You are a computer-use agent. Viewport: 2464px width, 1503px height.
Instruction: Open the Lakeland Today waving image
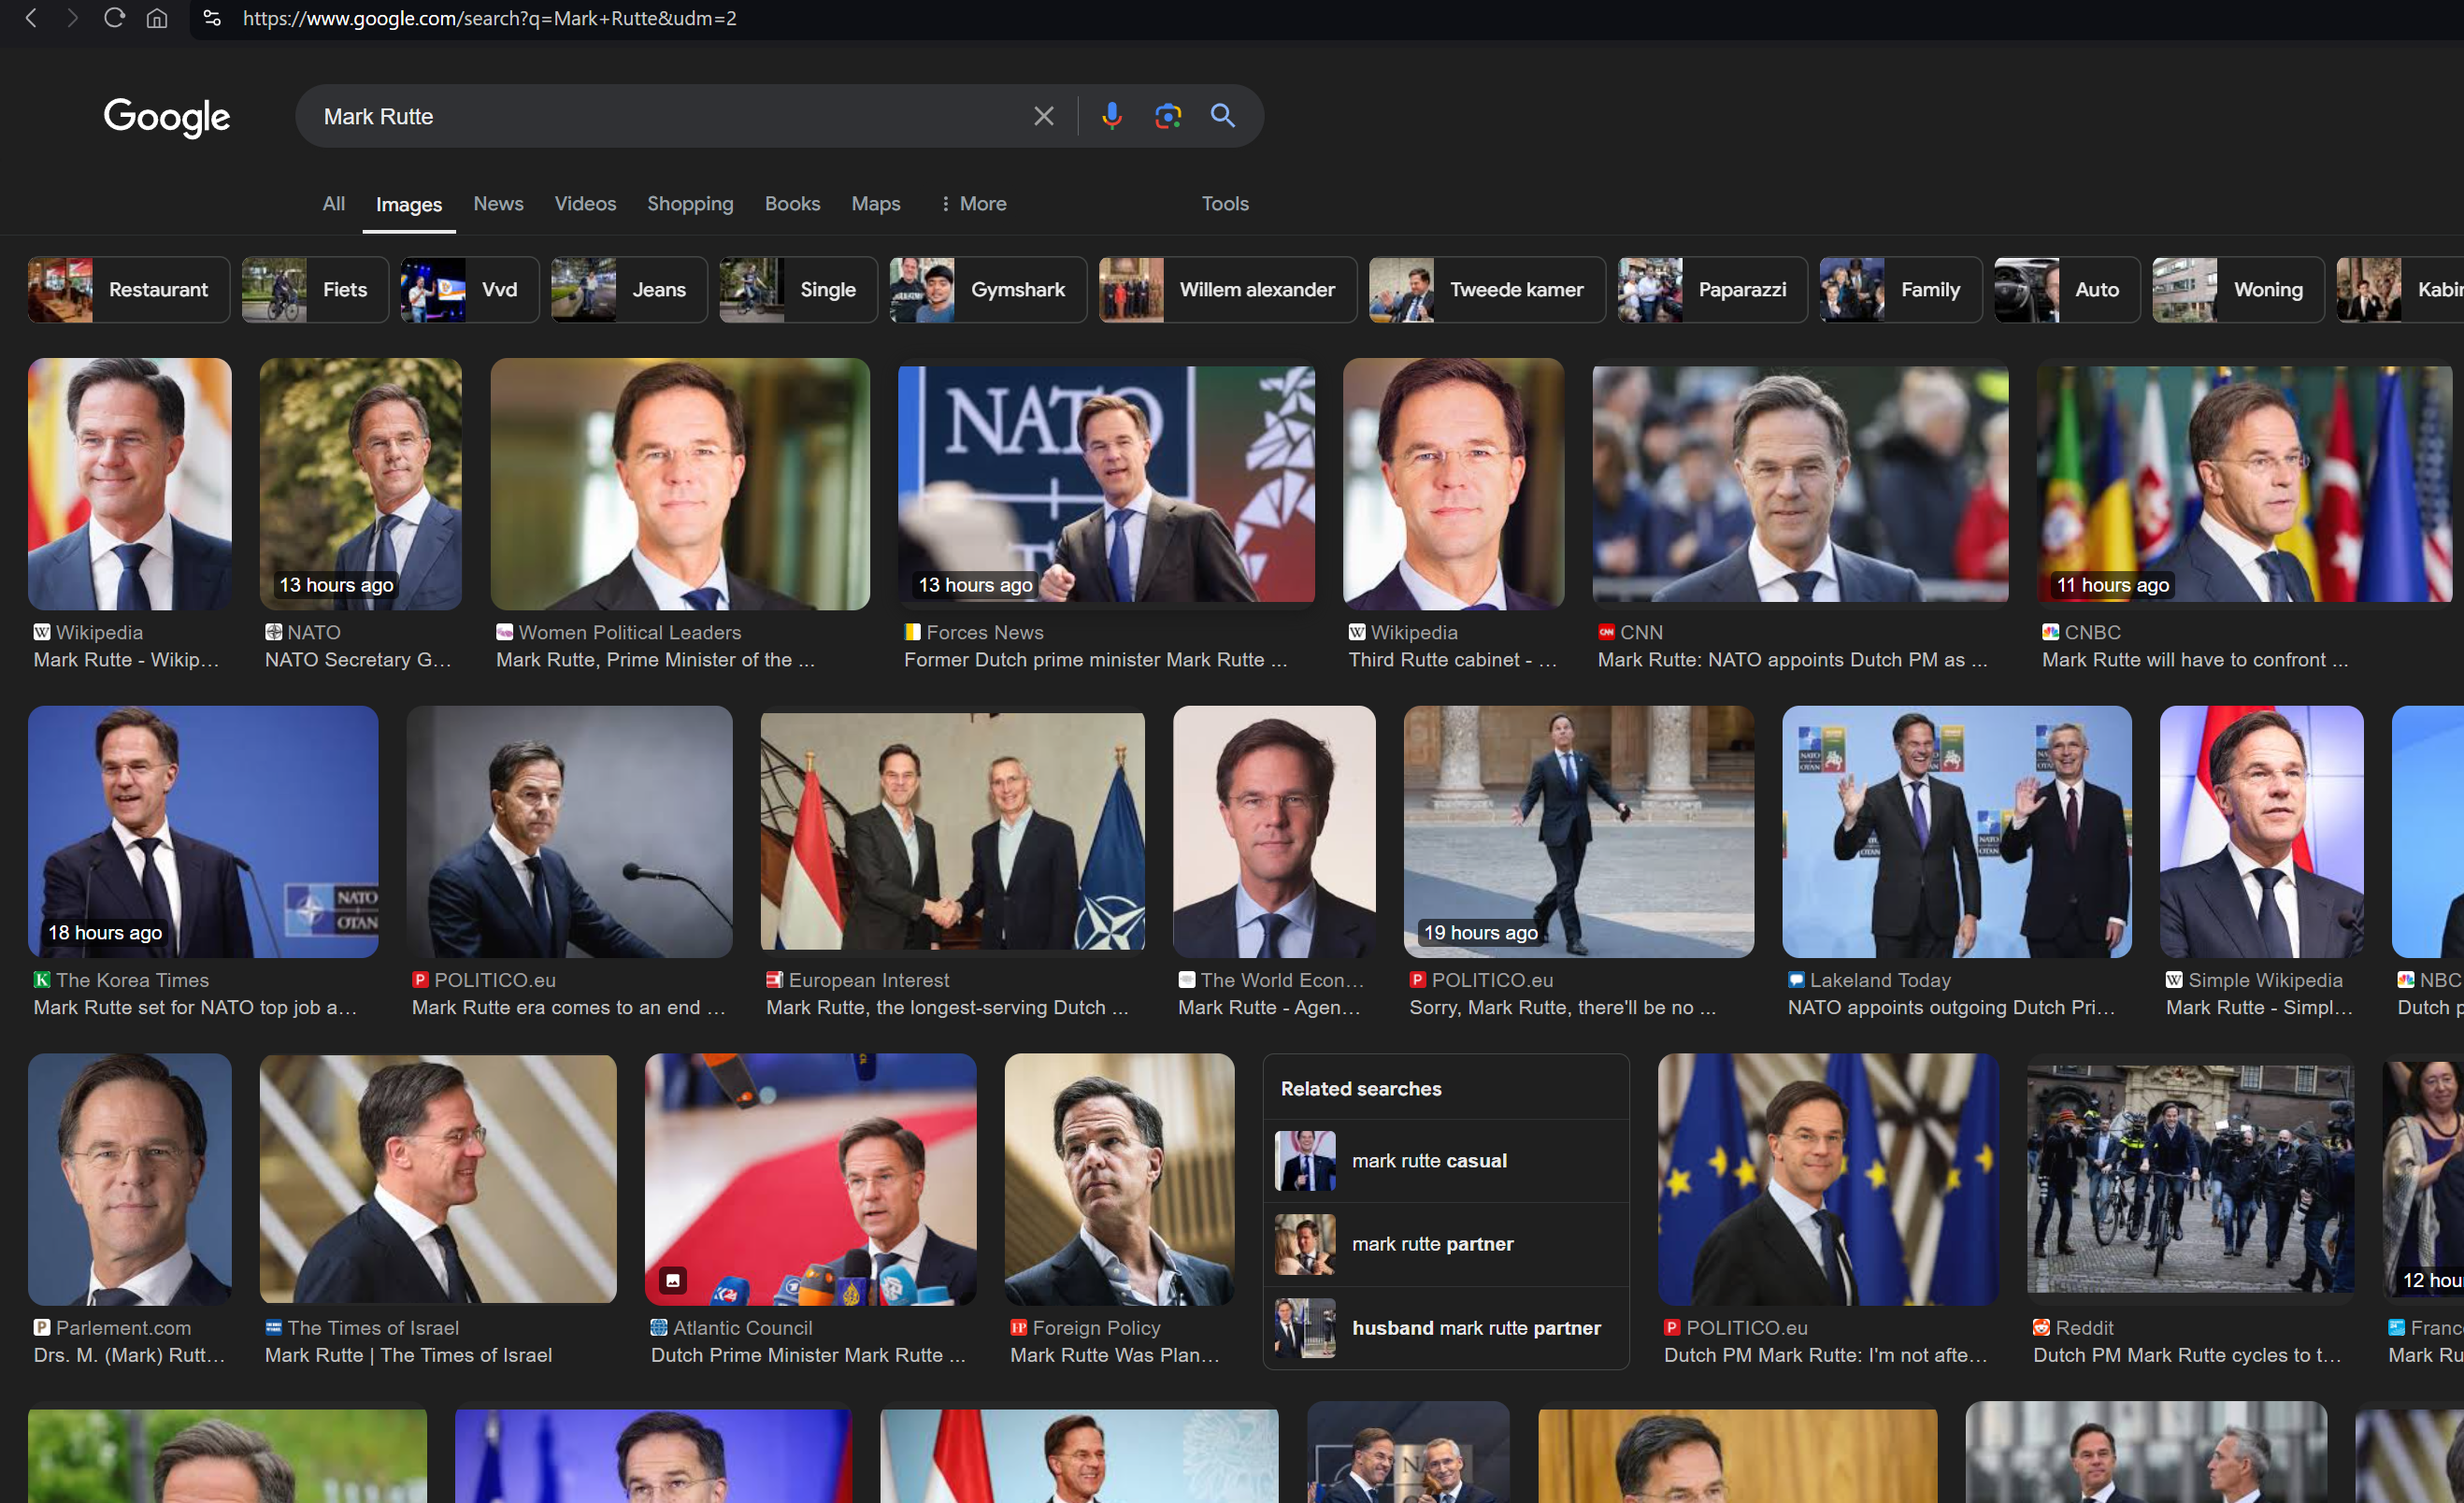(1957, 832)
